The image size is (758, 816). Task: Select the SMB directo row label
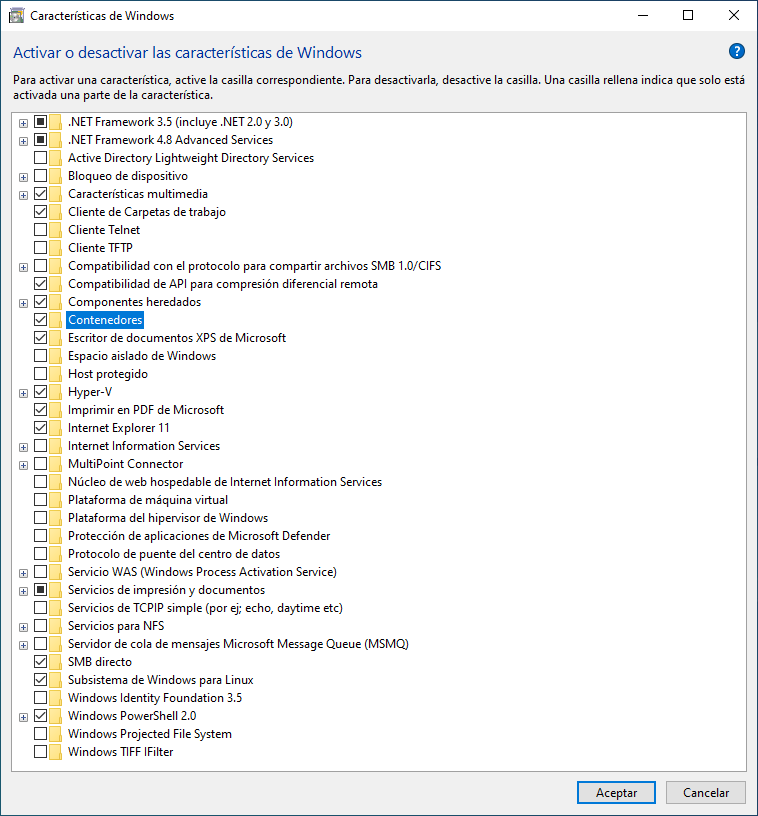(100, 662)
